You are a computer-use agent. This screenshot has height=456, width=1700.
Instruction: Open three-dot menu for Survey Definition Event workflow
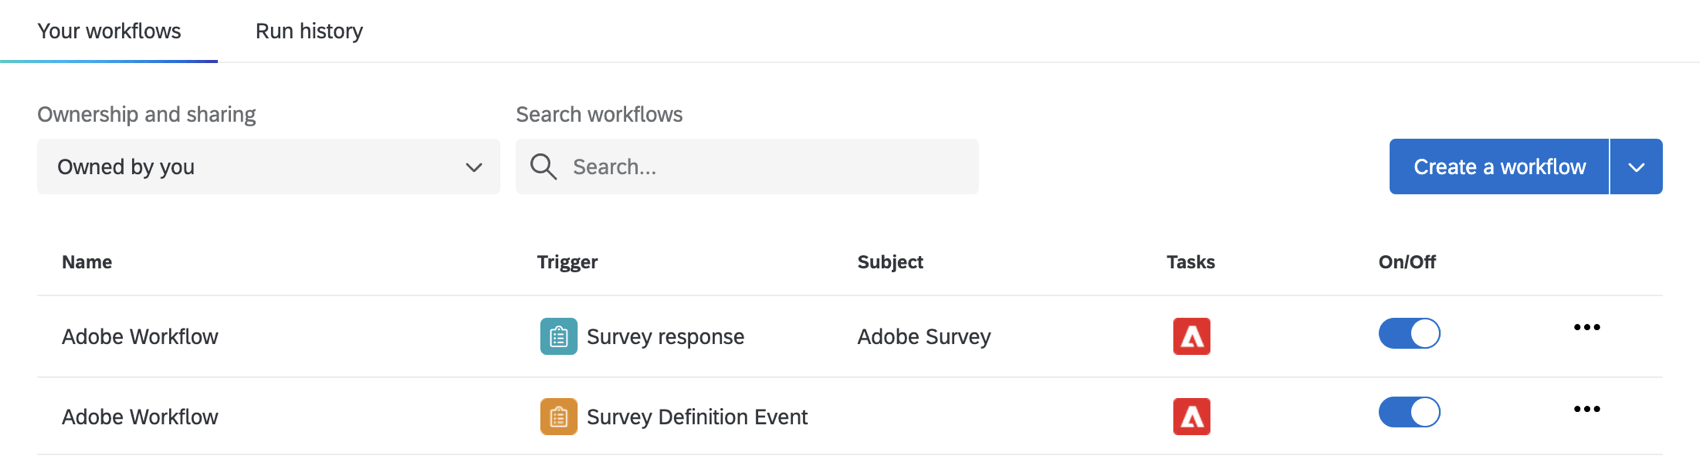click(x=1586, y=409)
